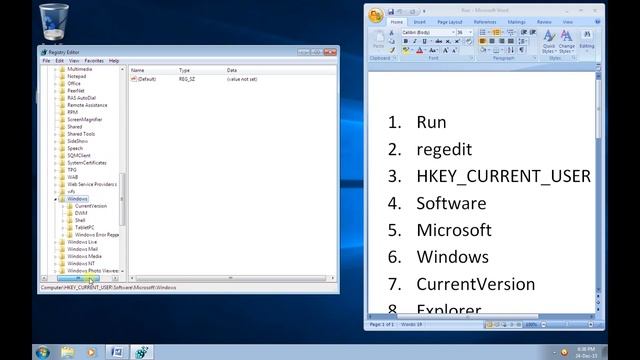The width and height of the screenshot is (640, 360).
Task: Align text right in Word
Action: 501,41
